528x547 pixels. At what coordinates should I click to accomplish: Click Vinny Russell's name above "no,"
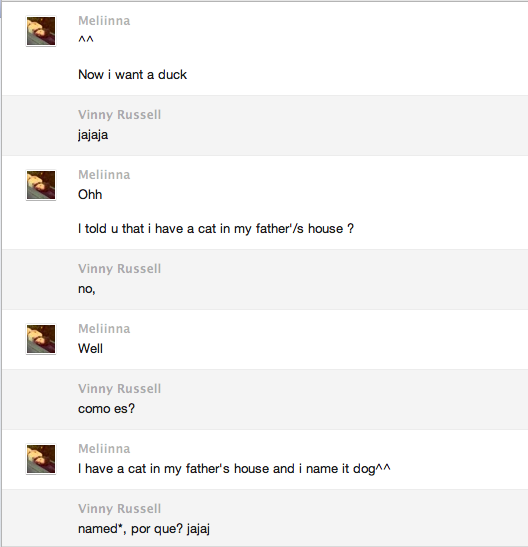119,269
